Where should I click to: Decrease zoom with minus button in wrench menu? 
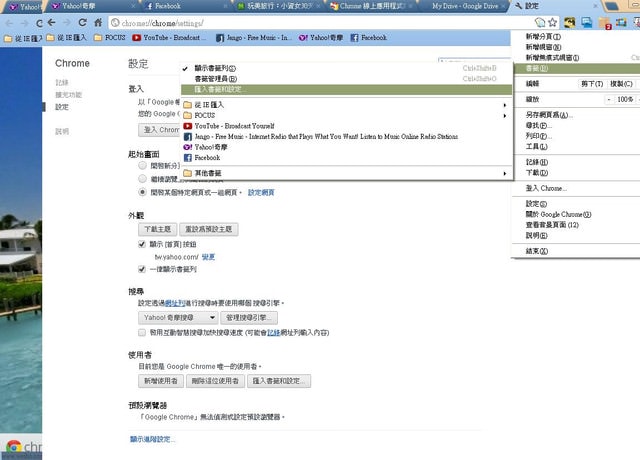(x=609, y=99)
